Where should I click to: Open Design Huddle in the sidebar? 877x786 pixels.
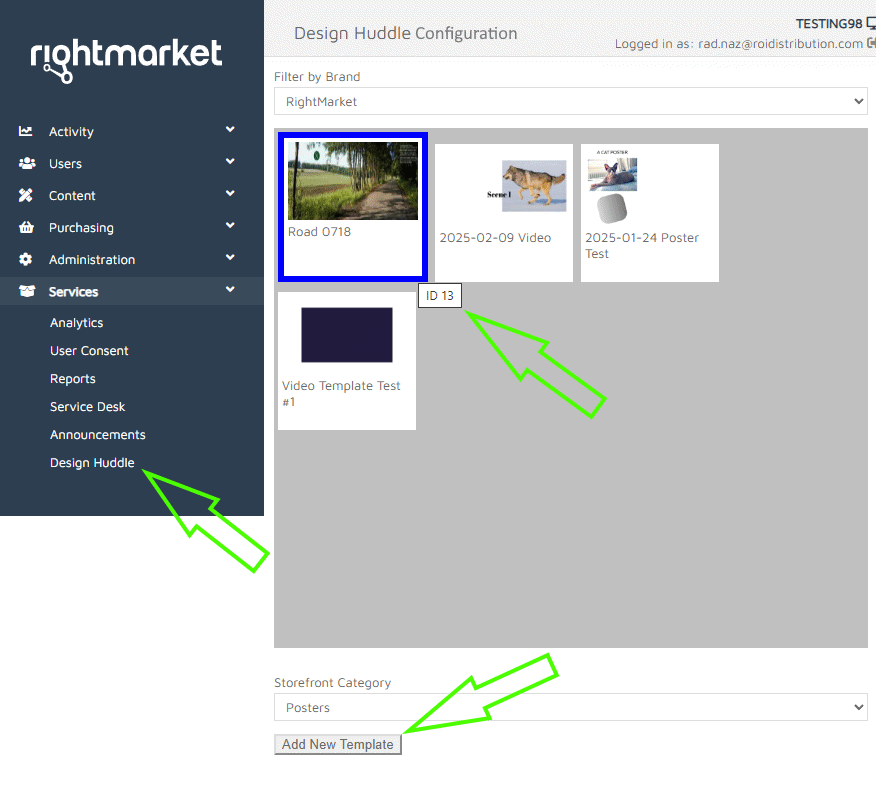click(x=92, y=463)
